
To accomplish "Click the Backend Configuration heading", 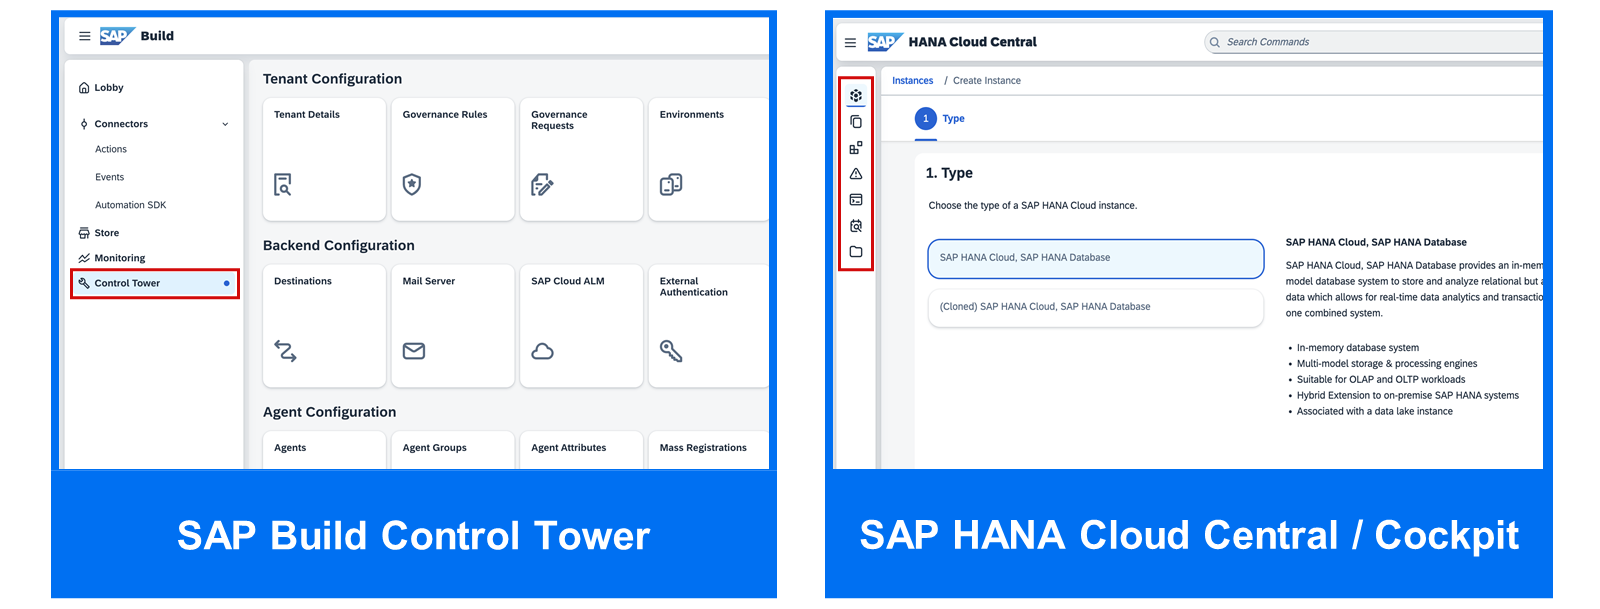I will (x=339, y=246).
